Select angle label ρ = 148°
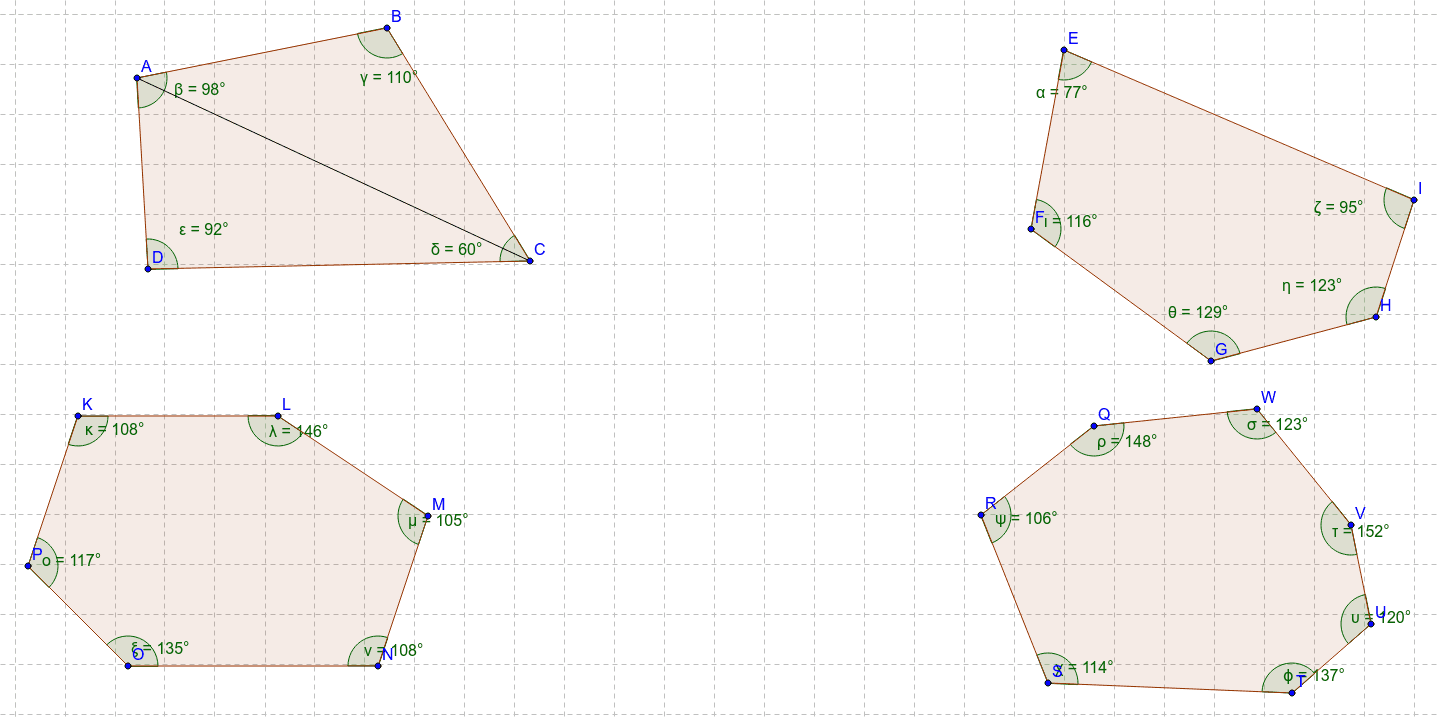 pos(1127,441)
